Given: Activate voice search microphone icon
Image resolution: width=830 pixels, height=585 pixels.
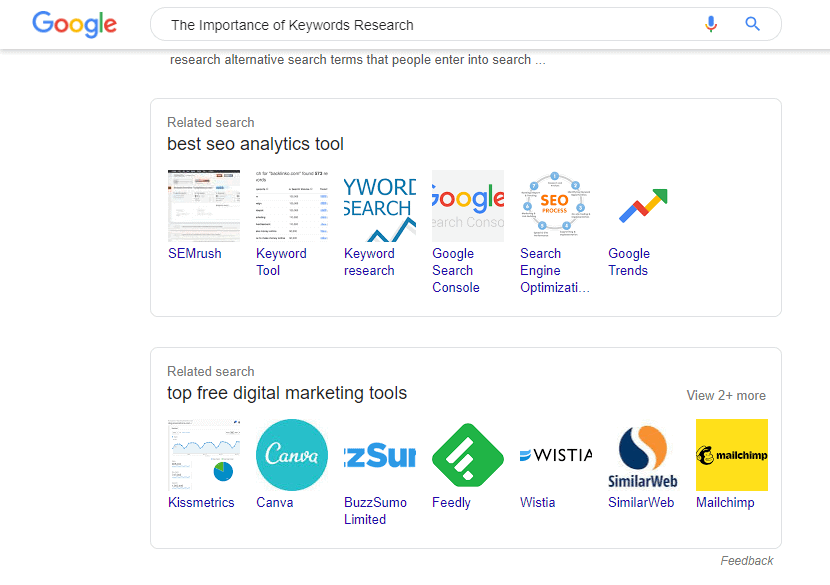Looking at the screenshot, I should click(x=711, y=24).
